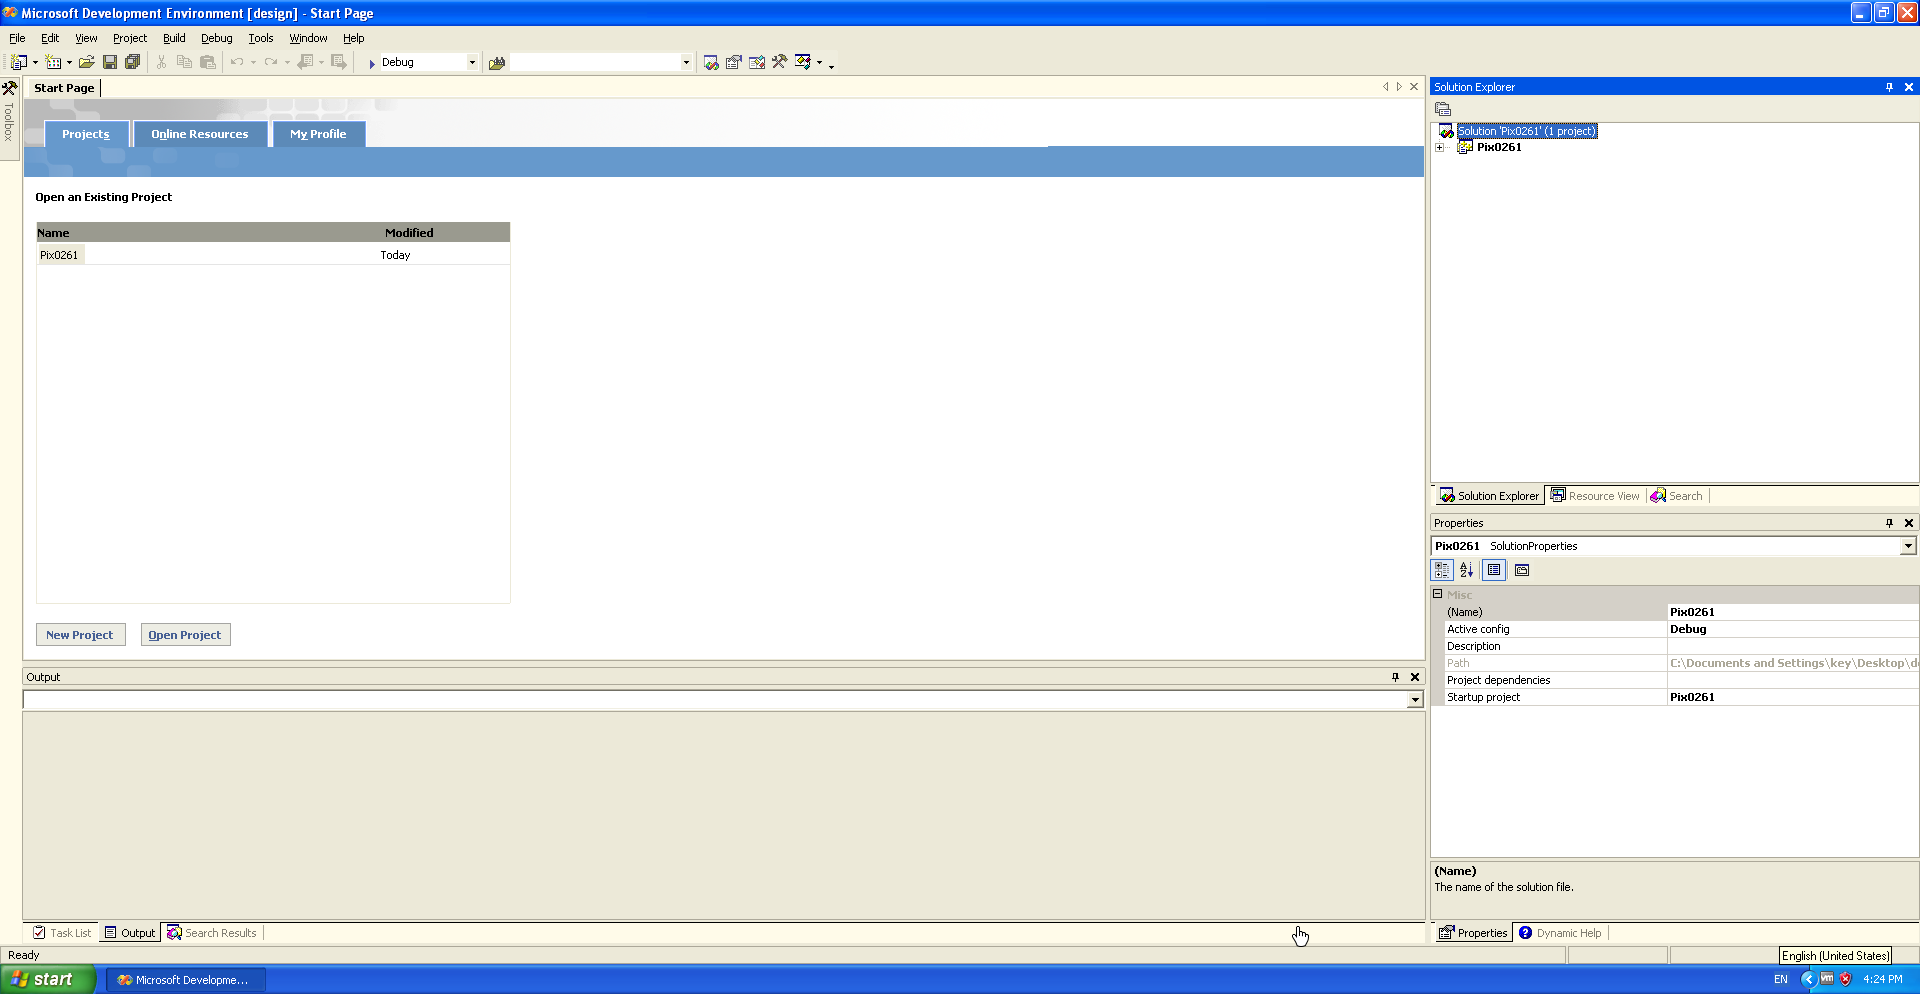
Task: Click the red shield security tray icon
Action: (x=1846, y=979)
